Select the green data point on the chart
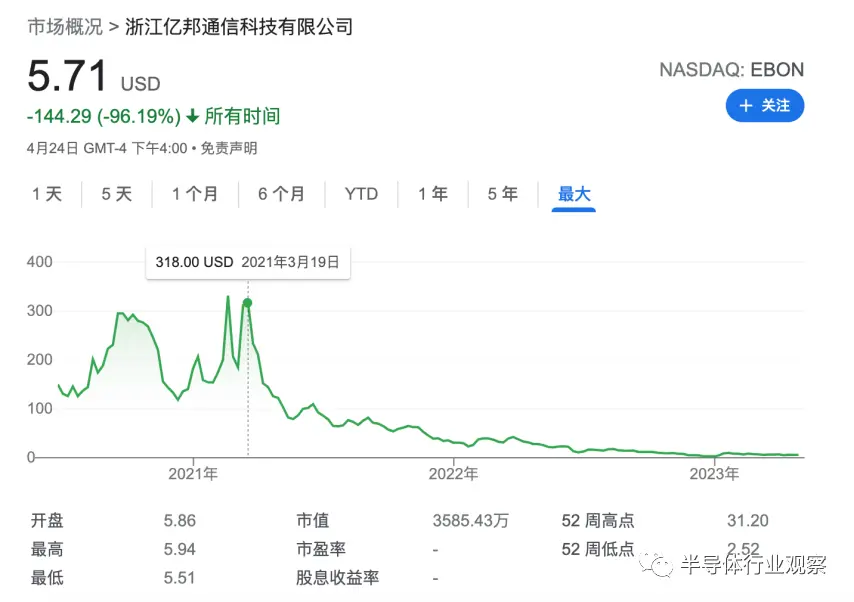Image resolution: width=854 pixels, height=602 pixels. (x=248, y=302)
